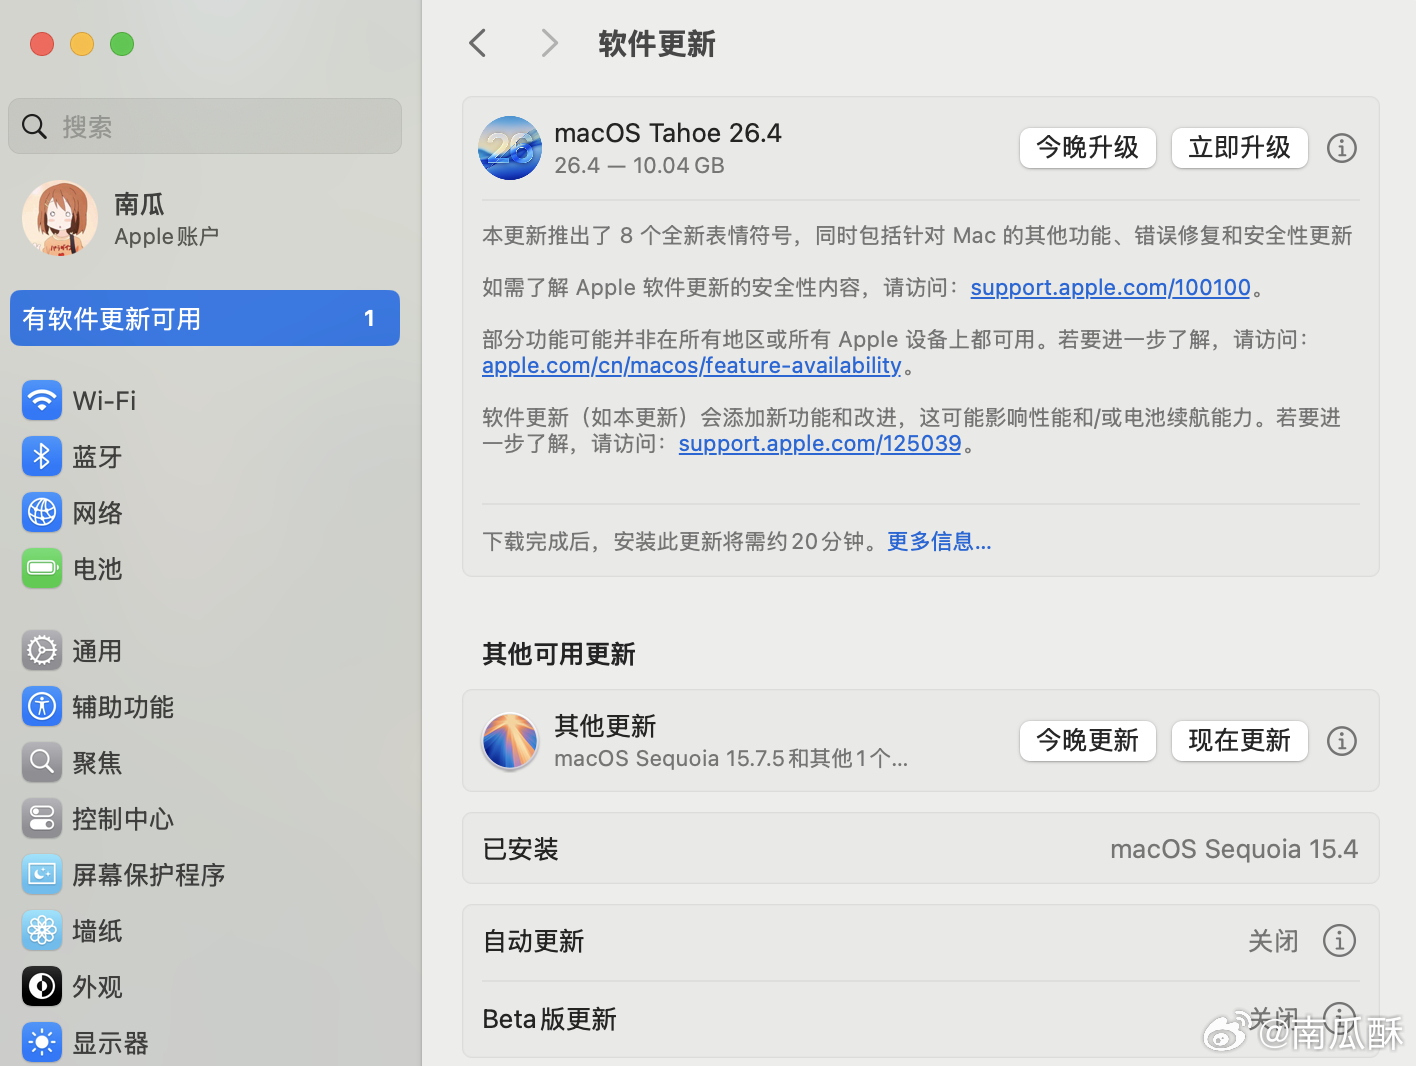Open 网络 network settings

[x=97, y=512]
